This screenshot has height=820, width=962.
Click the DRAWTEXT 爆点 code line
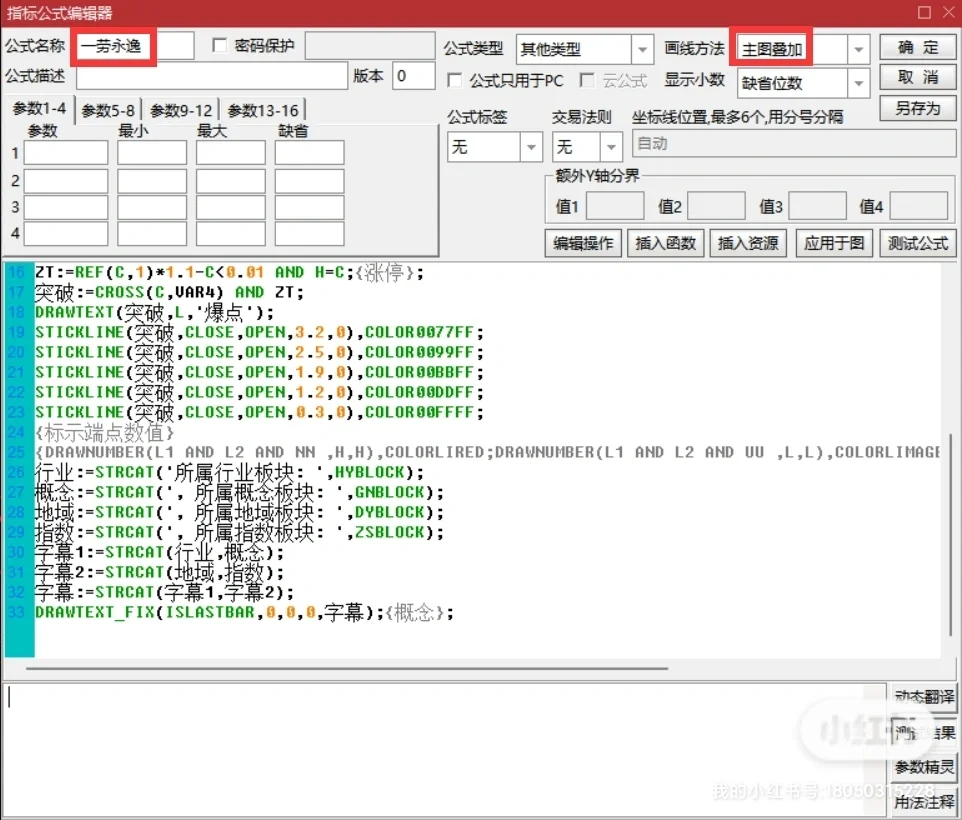pos(155,313)
